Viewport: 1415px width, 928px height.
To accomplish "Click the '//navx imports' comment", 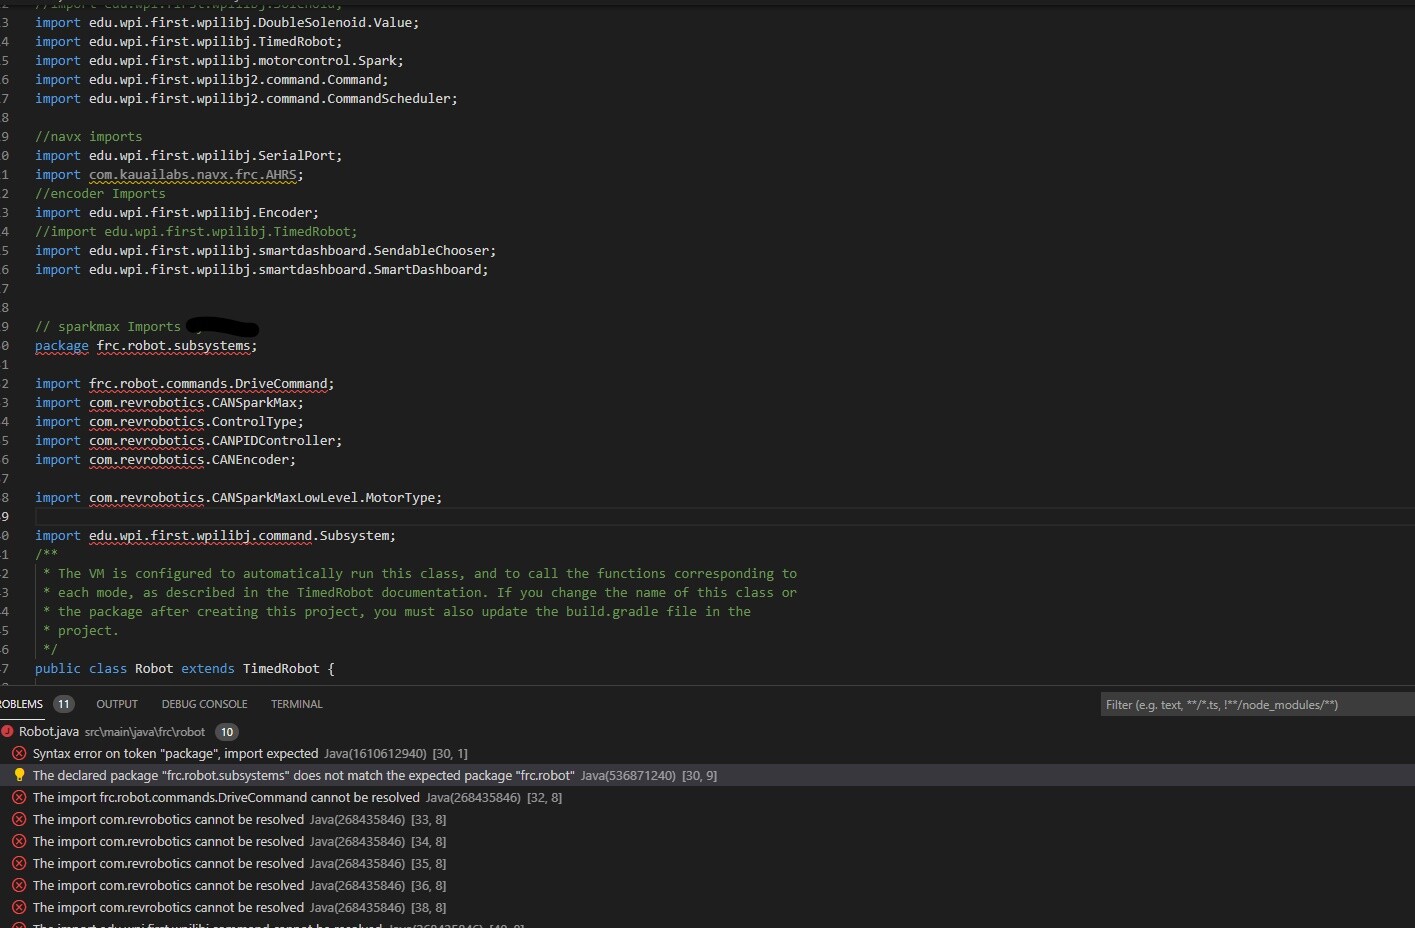I will coord(88,136).
